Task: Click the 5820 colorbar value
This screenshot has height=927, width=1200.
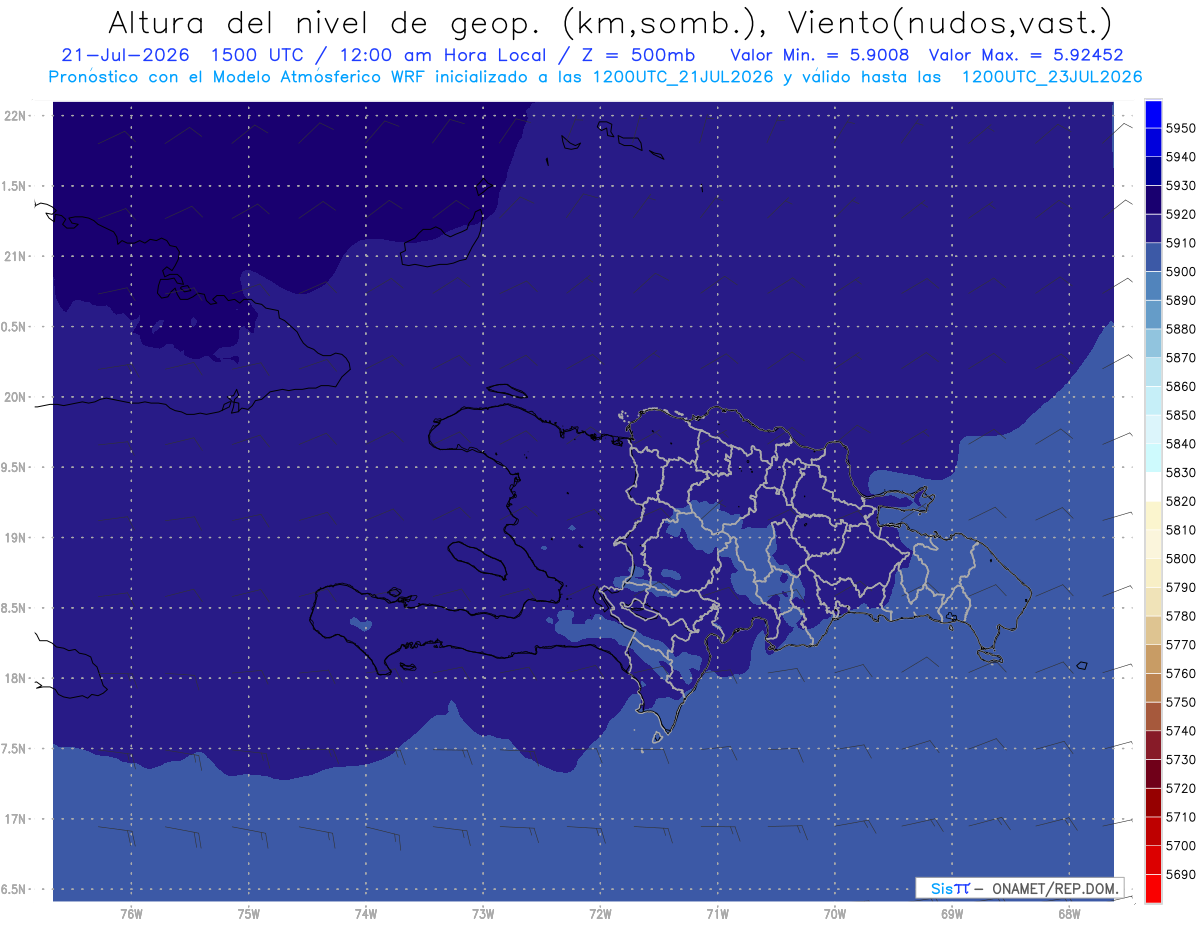Action: pos(1181,501)
